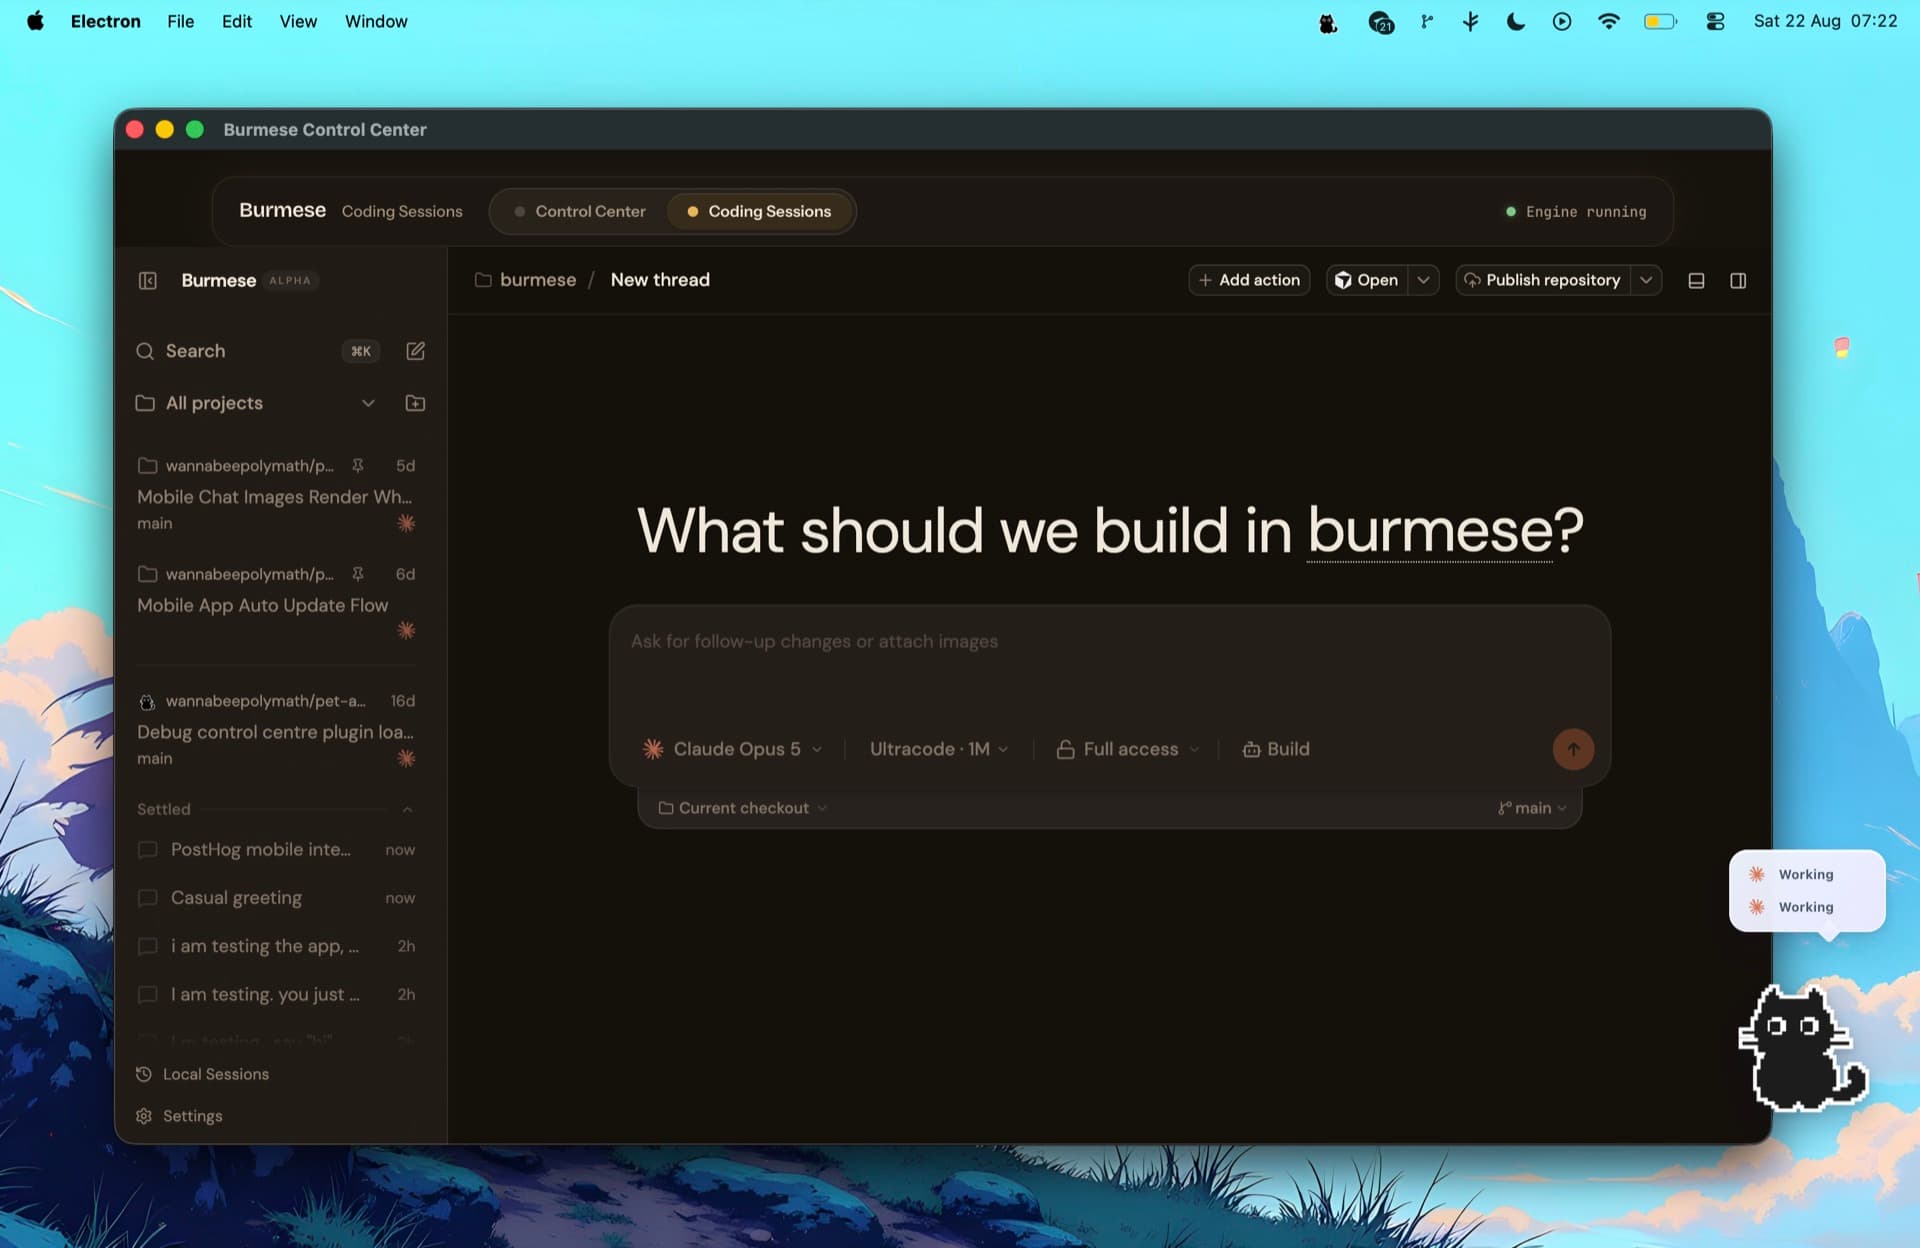Click the burmese folder icon in breadcrumb
This screenshot has height=1248, width=1920.
point(483,280)
